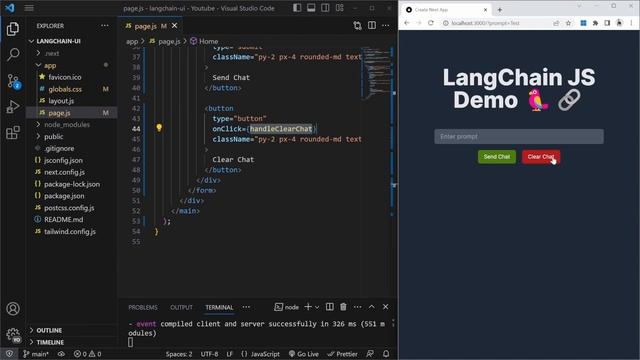Screen dimensions: 640x360
Task: Expand the TIMELINE section
Action: pos(50,342)
